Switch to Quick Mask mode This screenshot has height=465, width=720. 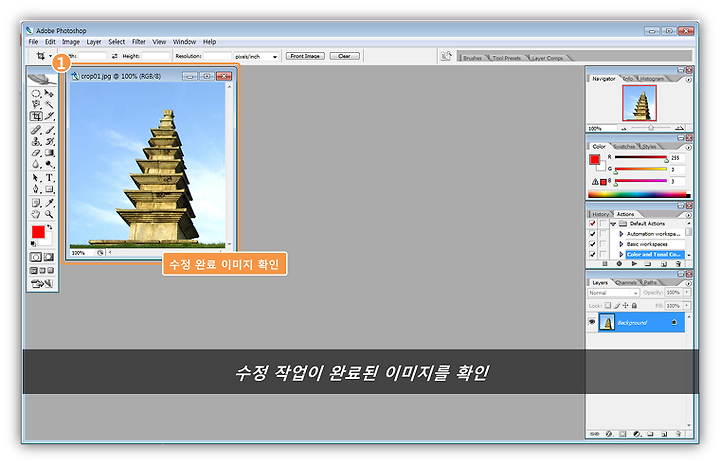(48, 257)
